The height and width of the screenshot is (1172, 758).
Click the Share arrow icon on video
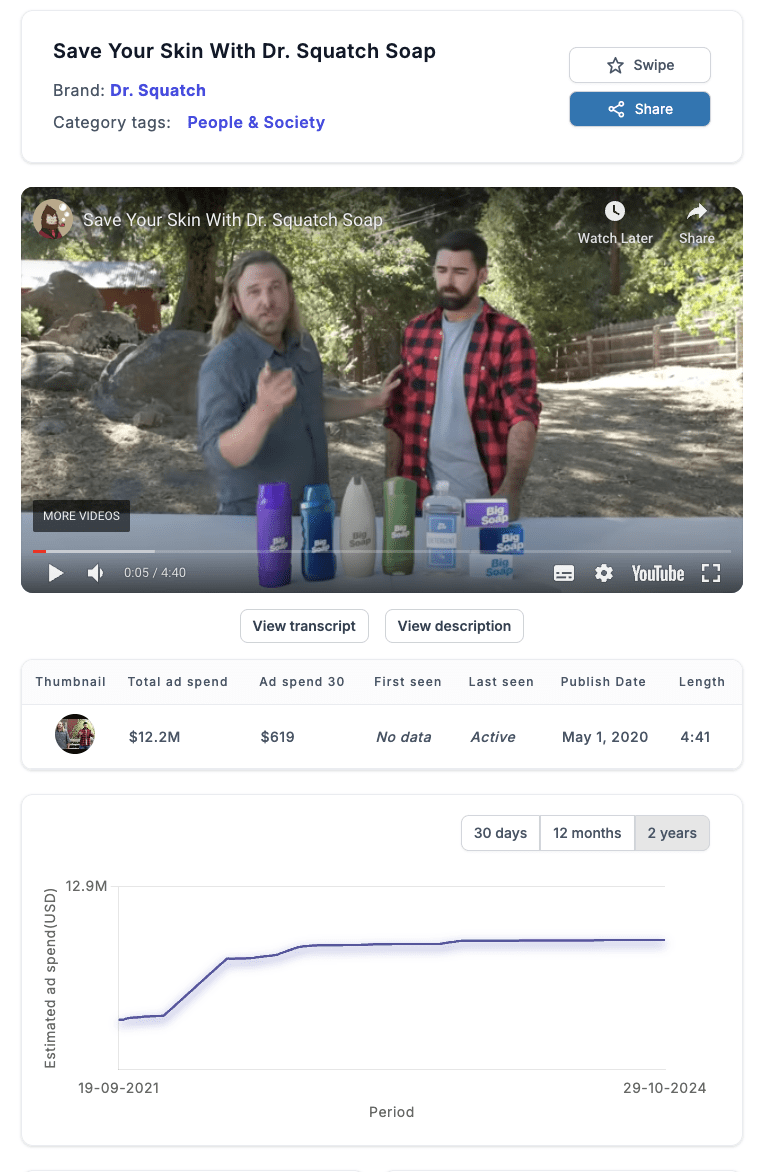pyautogui.click(x=697, y=212)
